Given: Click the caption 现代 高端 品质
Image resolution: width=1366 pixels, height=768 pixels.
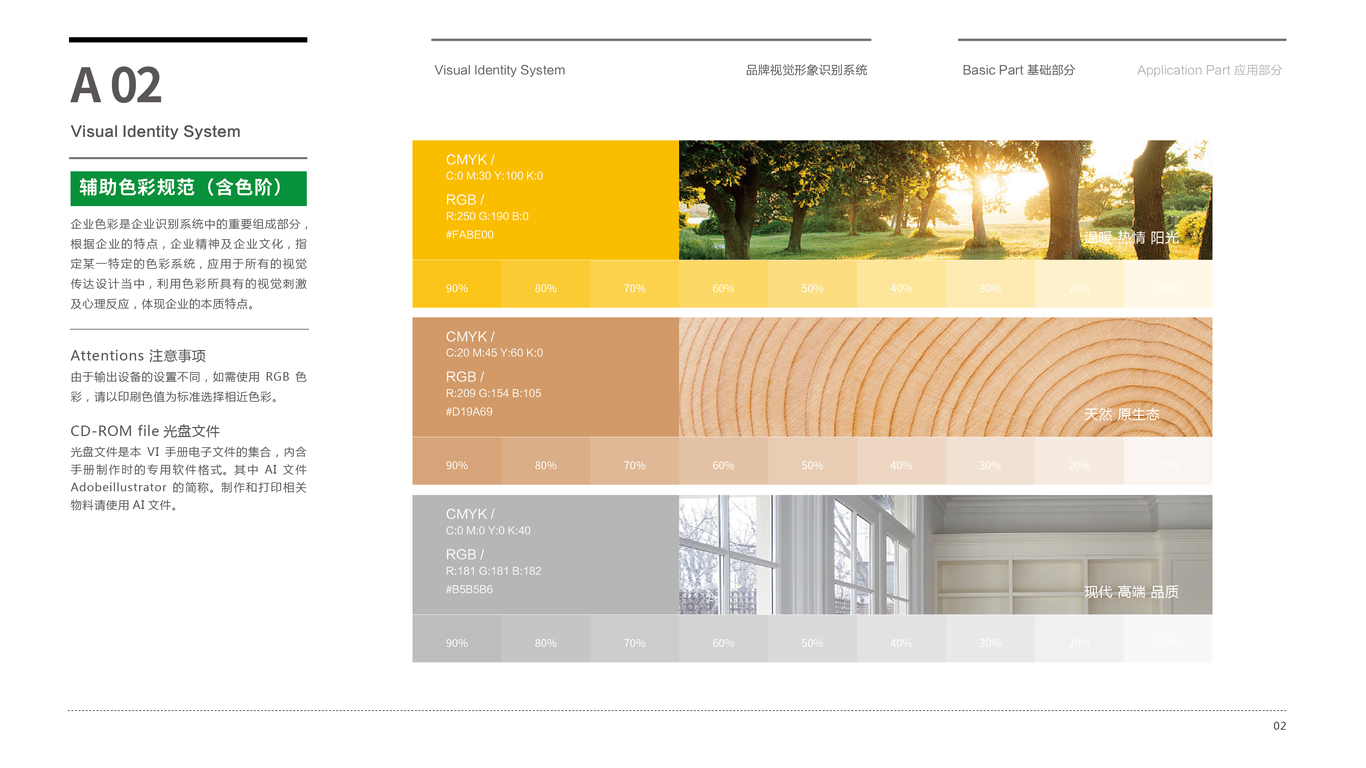Looking at the screenshot, I should tap(1132, 592).
